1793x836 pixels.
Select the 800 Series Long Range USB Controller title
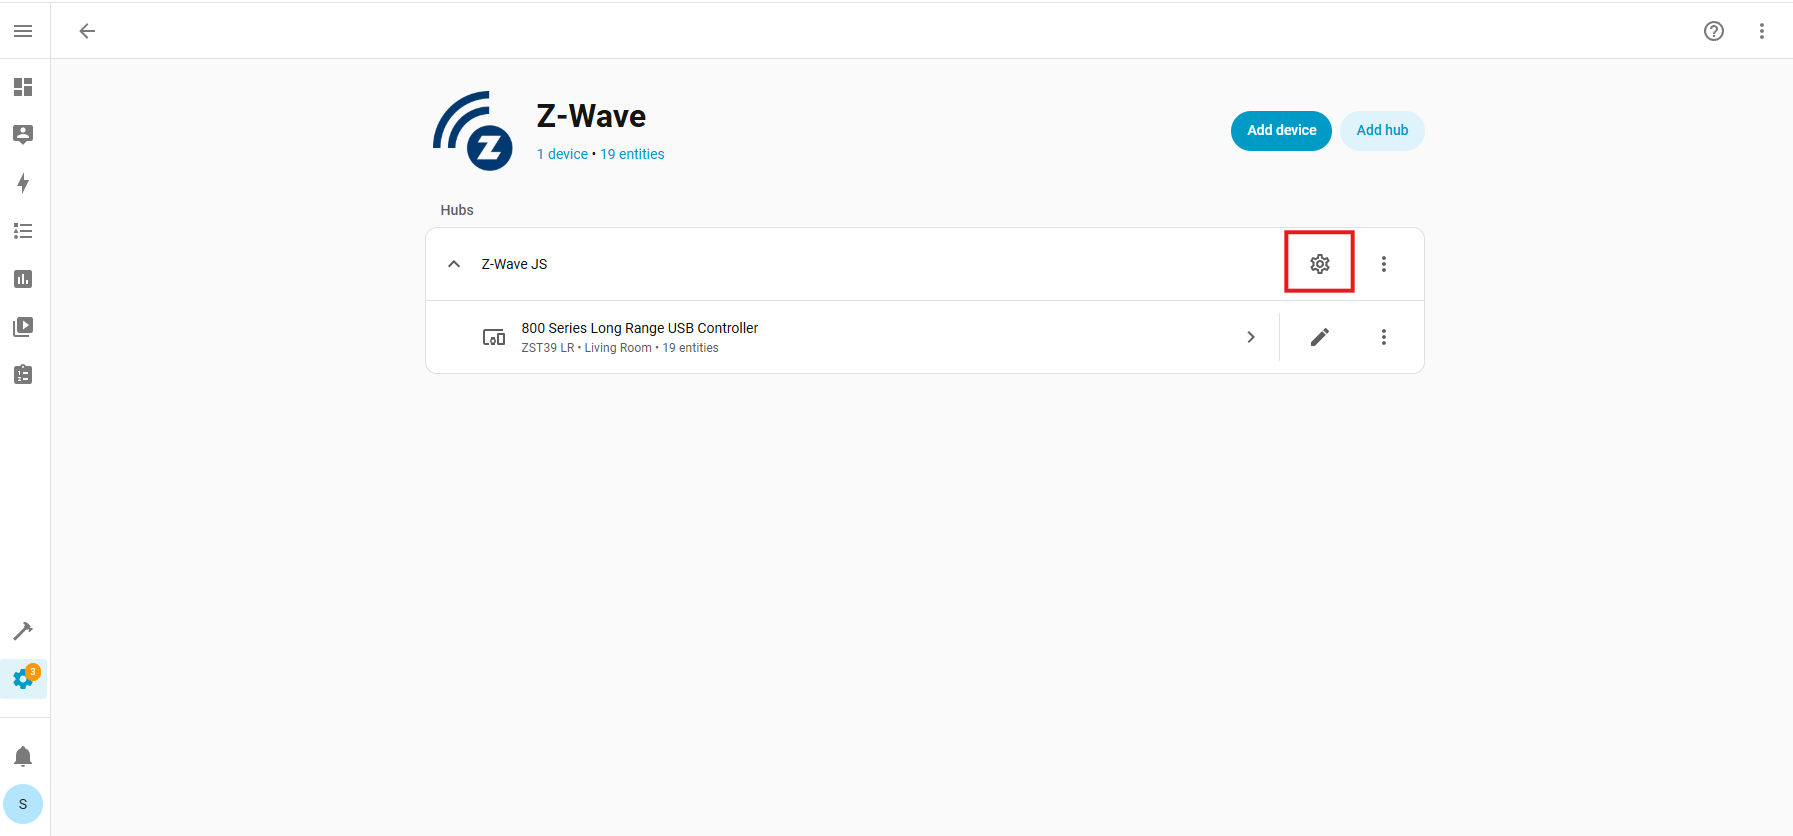coord(640,328)
